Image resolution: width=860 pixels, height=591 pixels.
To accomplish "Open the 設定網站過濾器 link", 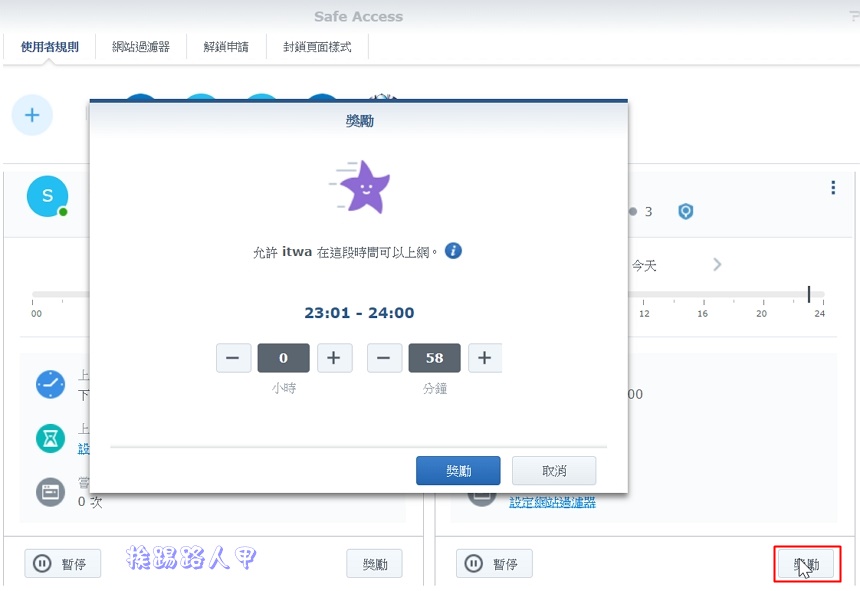I will 552,502.
